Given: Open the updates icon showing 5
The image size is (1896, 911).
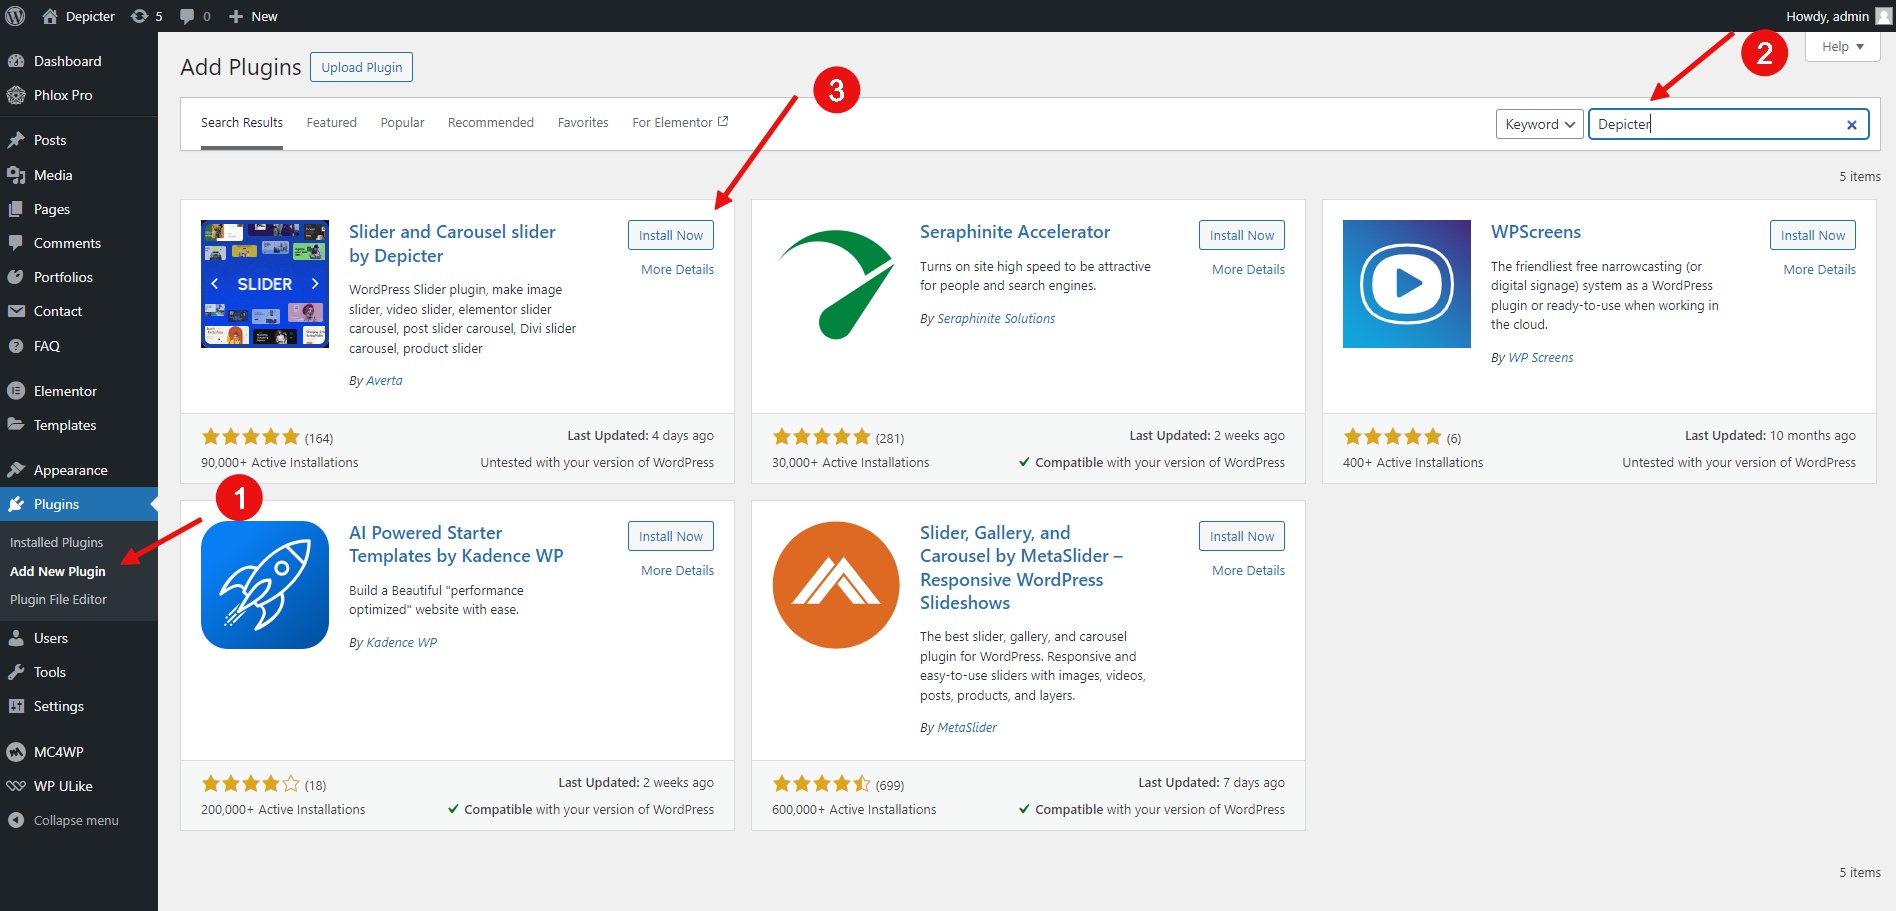Looking at the screenshot, I should 146,16.
